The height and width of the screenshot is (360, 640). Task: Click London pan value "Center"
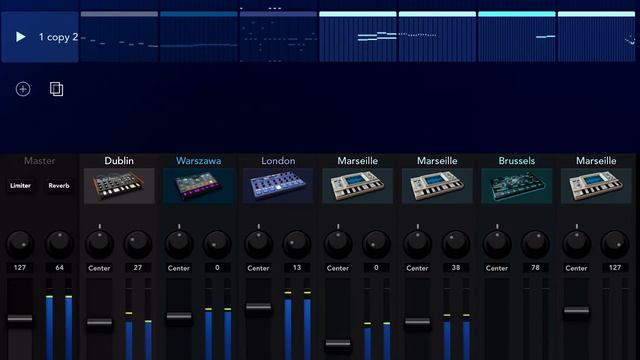(x=258, y=268)
